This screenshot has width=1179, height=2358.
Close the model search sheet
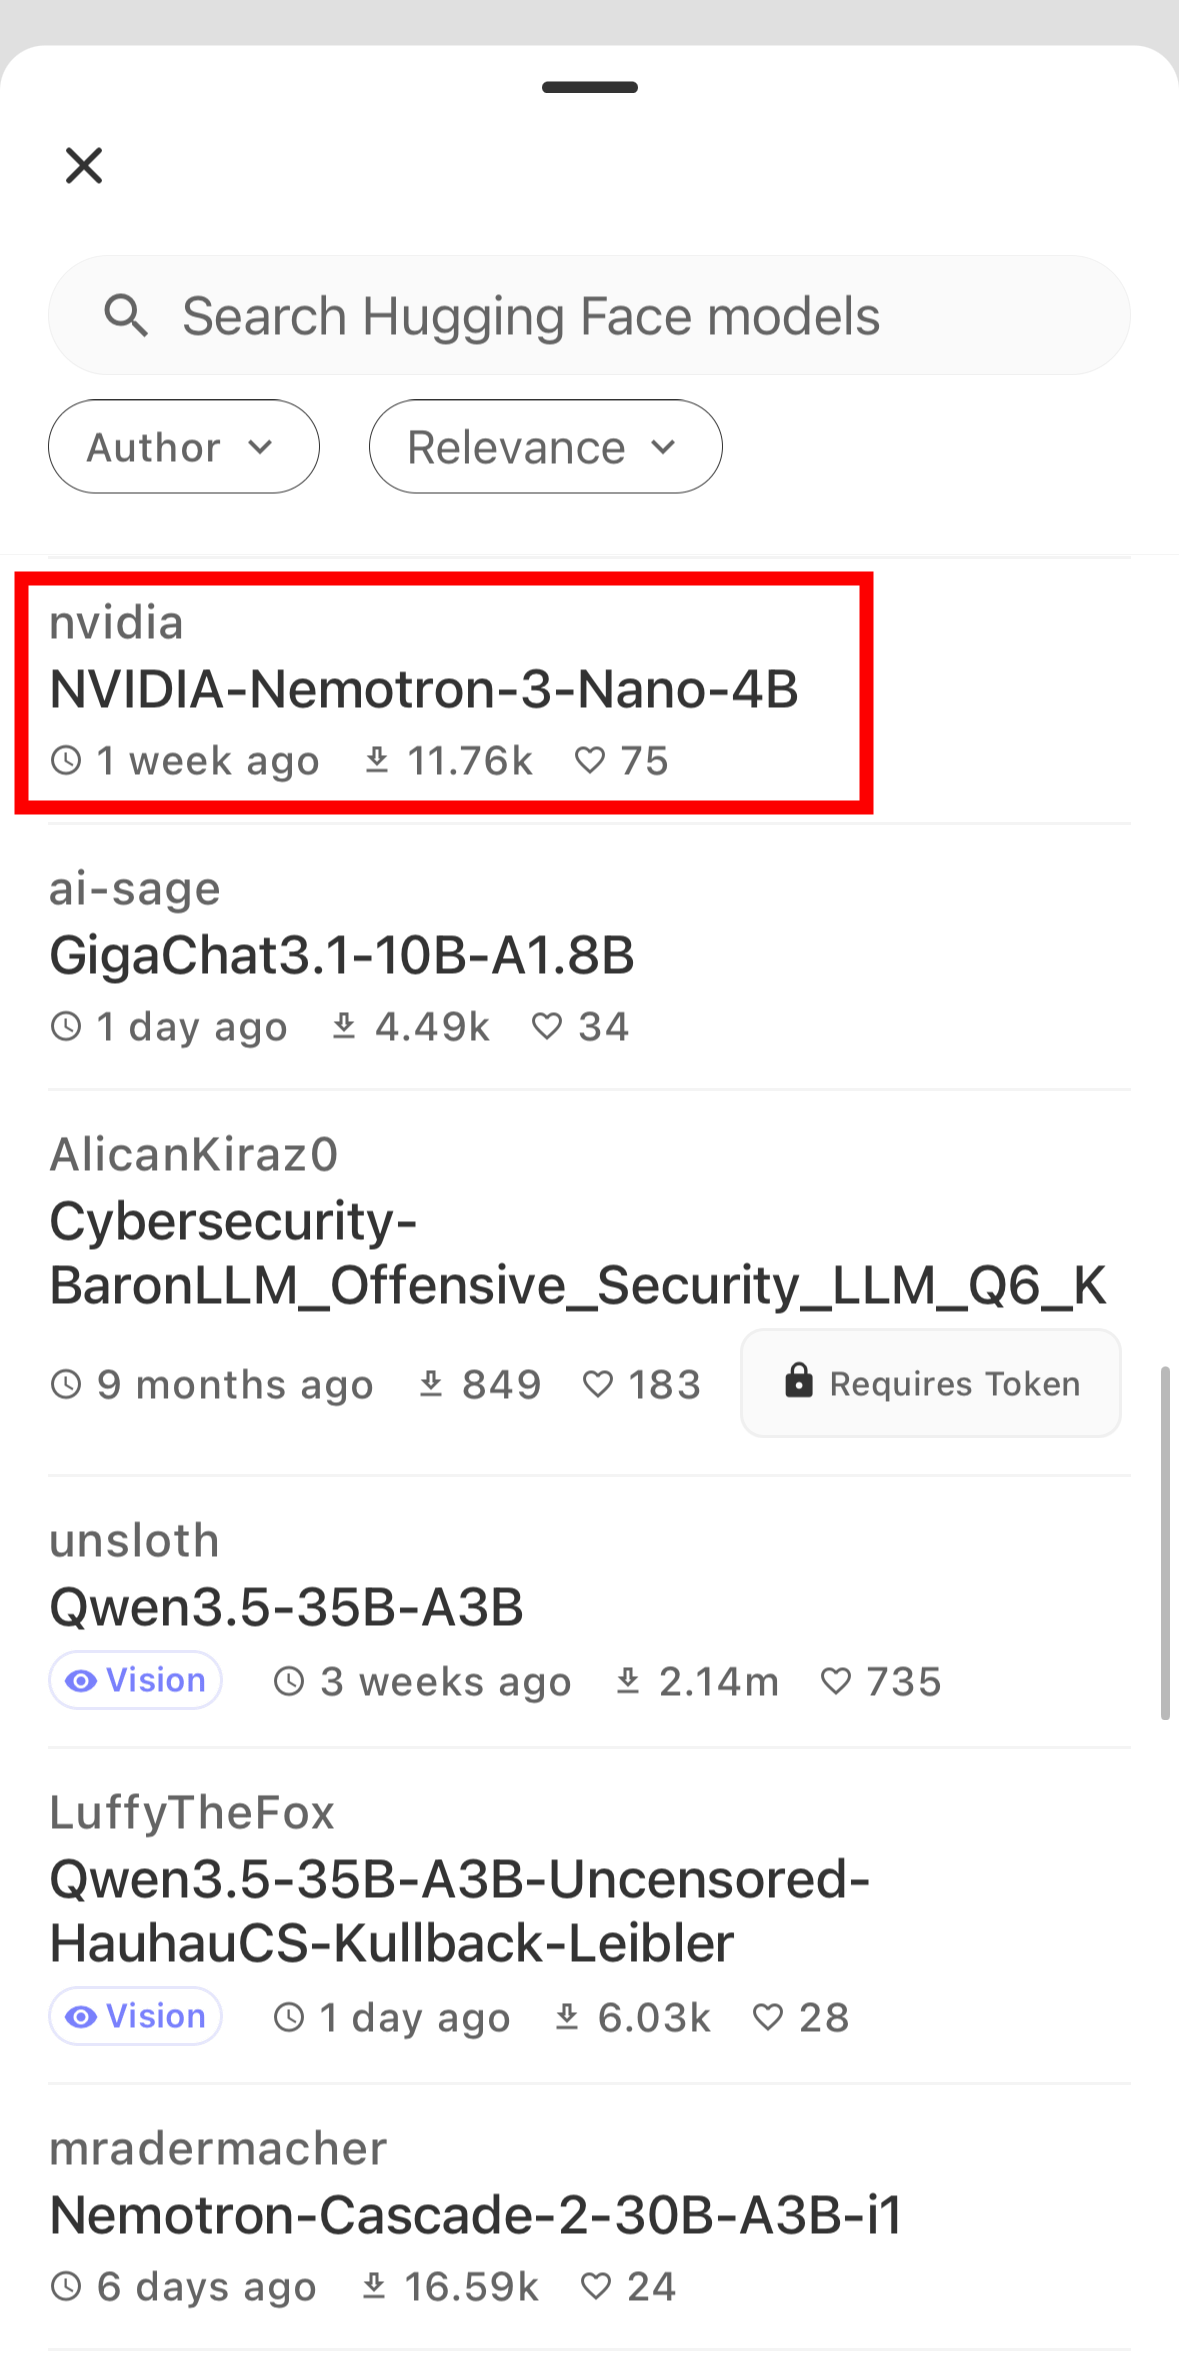84,166
